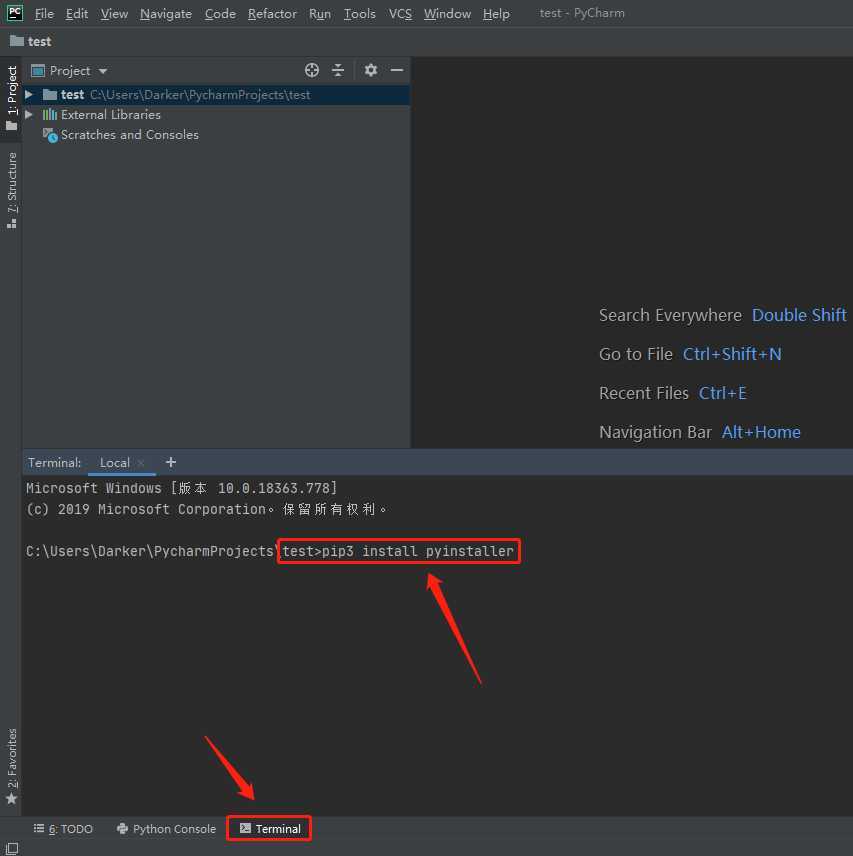The image size is (853, 856).
Task: Click the Alt+Home shortcut hint
Action: coord(761,432)
